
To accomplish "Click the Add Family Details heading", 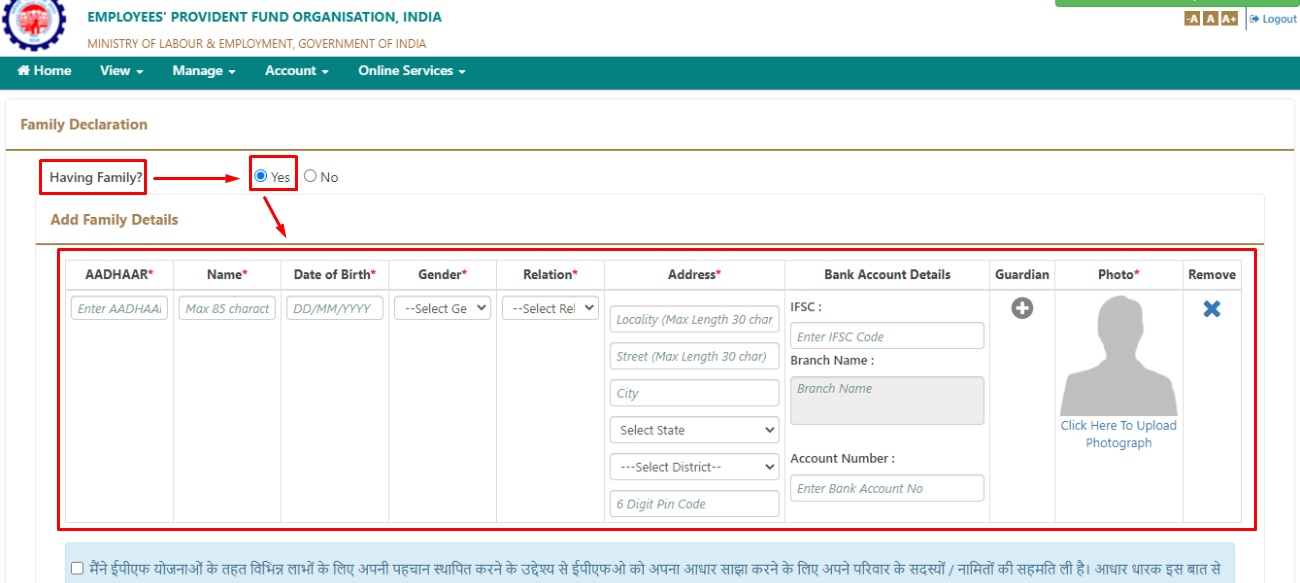I will point(114,220).
